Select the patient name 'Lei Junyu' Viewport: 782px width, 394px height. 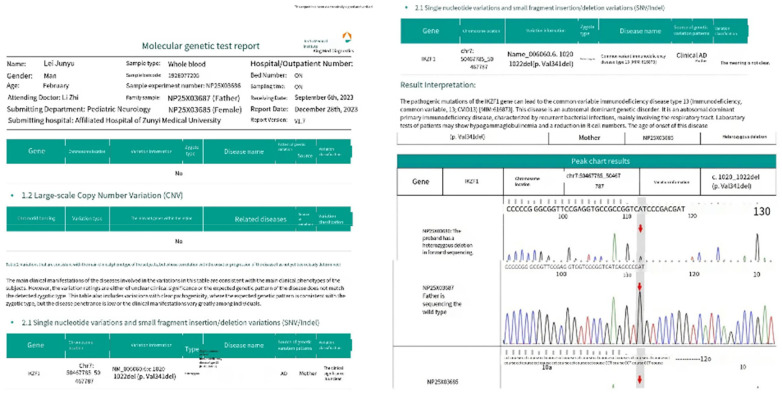coord(58,64)
